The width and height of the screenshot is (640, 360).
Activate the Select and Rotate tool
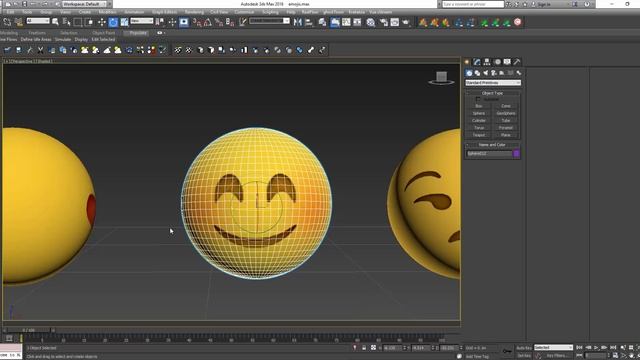pyautogui.click(x=113, y=22)
